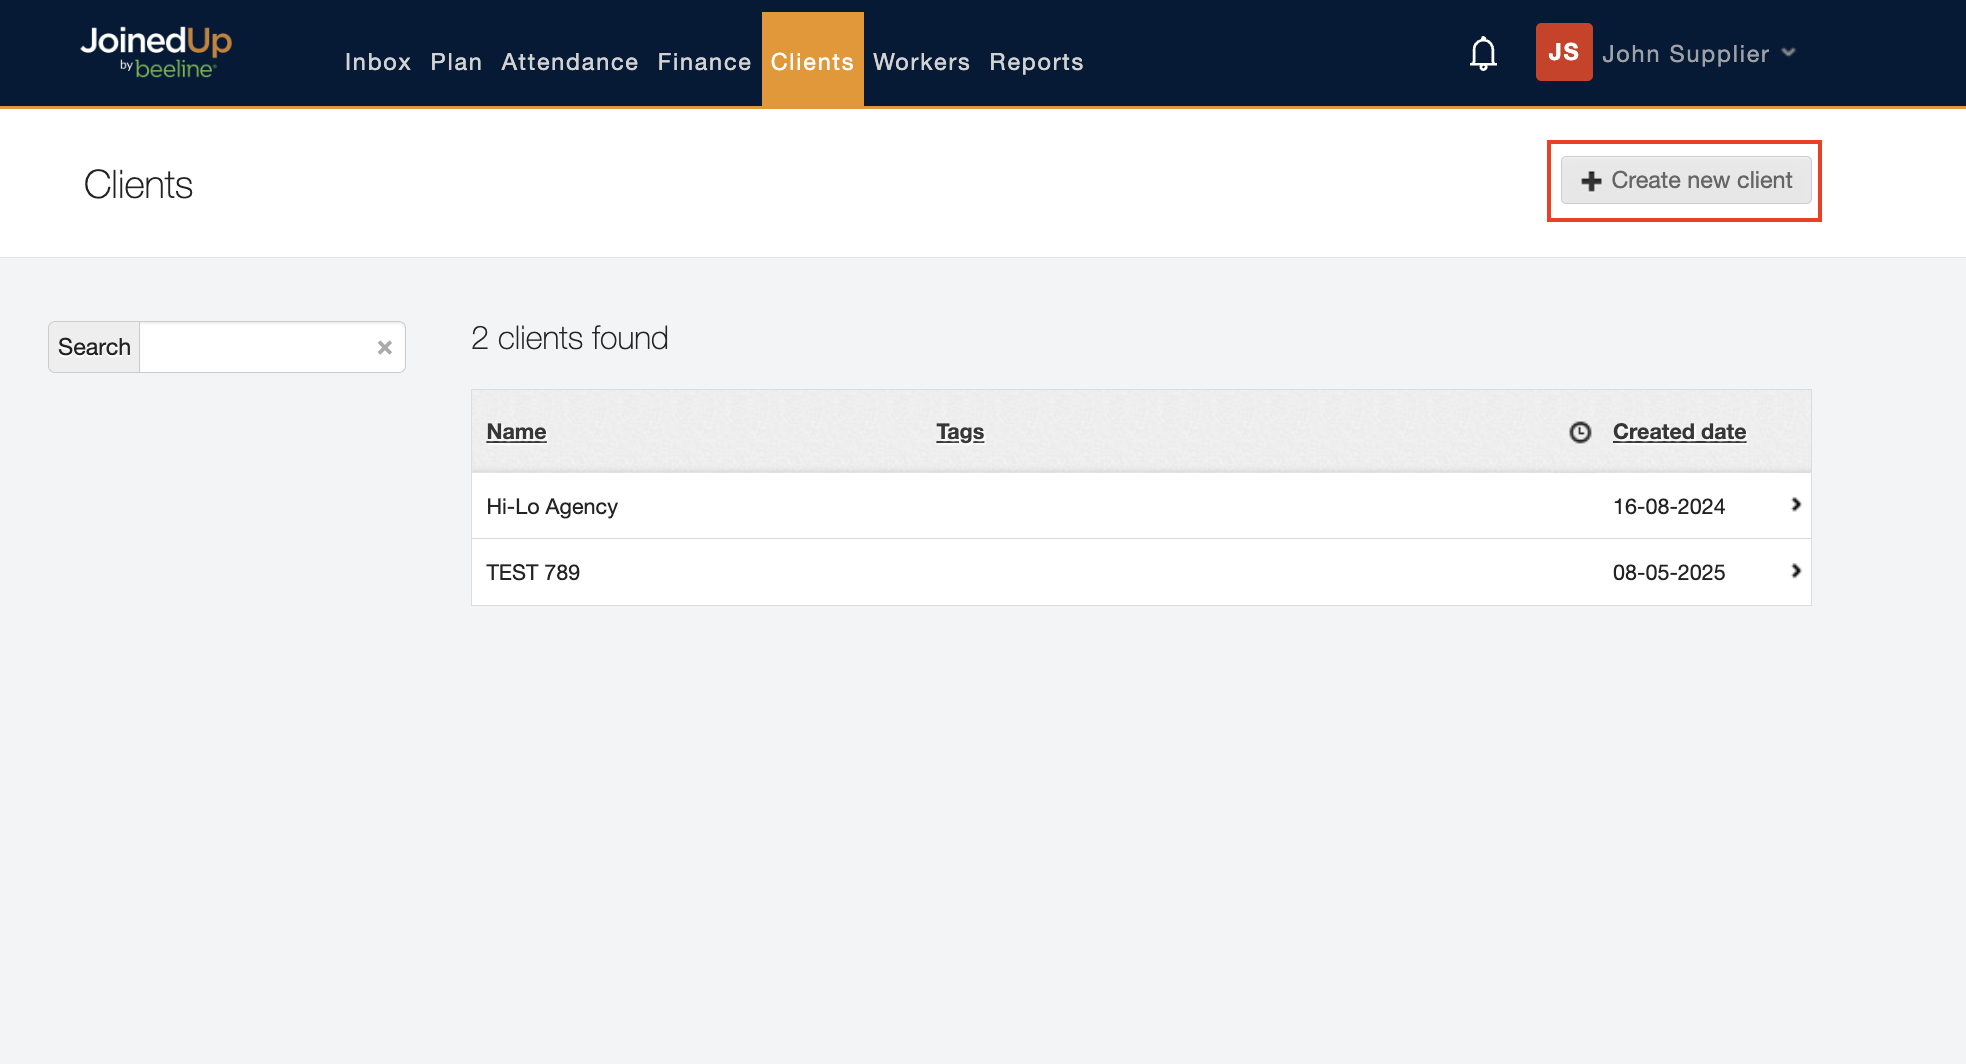This screenshot has height=1064, width=1966.
Task: Expand the John Supplier account dropdown
Action: click(1789, 53)
